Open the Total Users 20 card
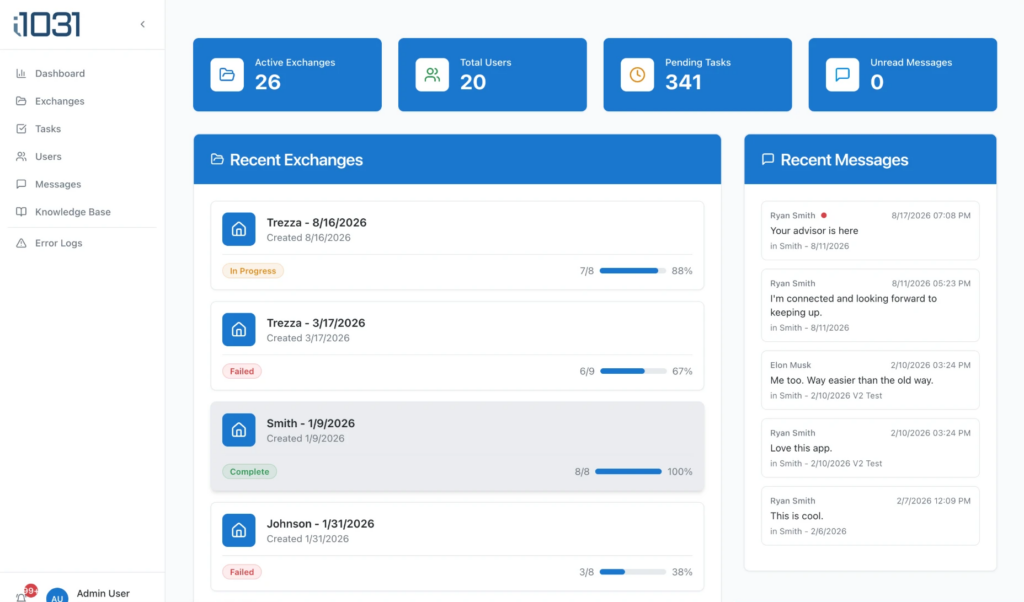Screen dimensions: 1024x602 pyautogui.click(x=492, y=74)
